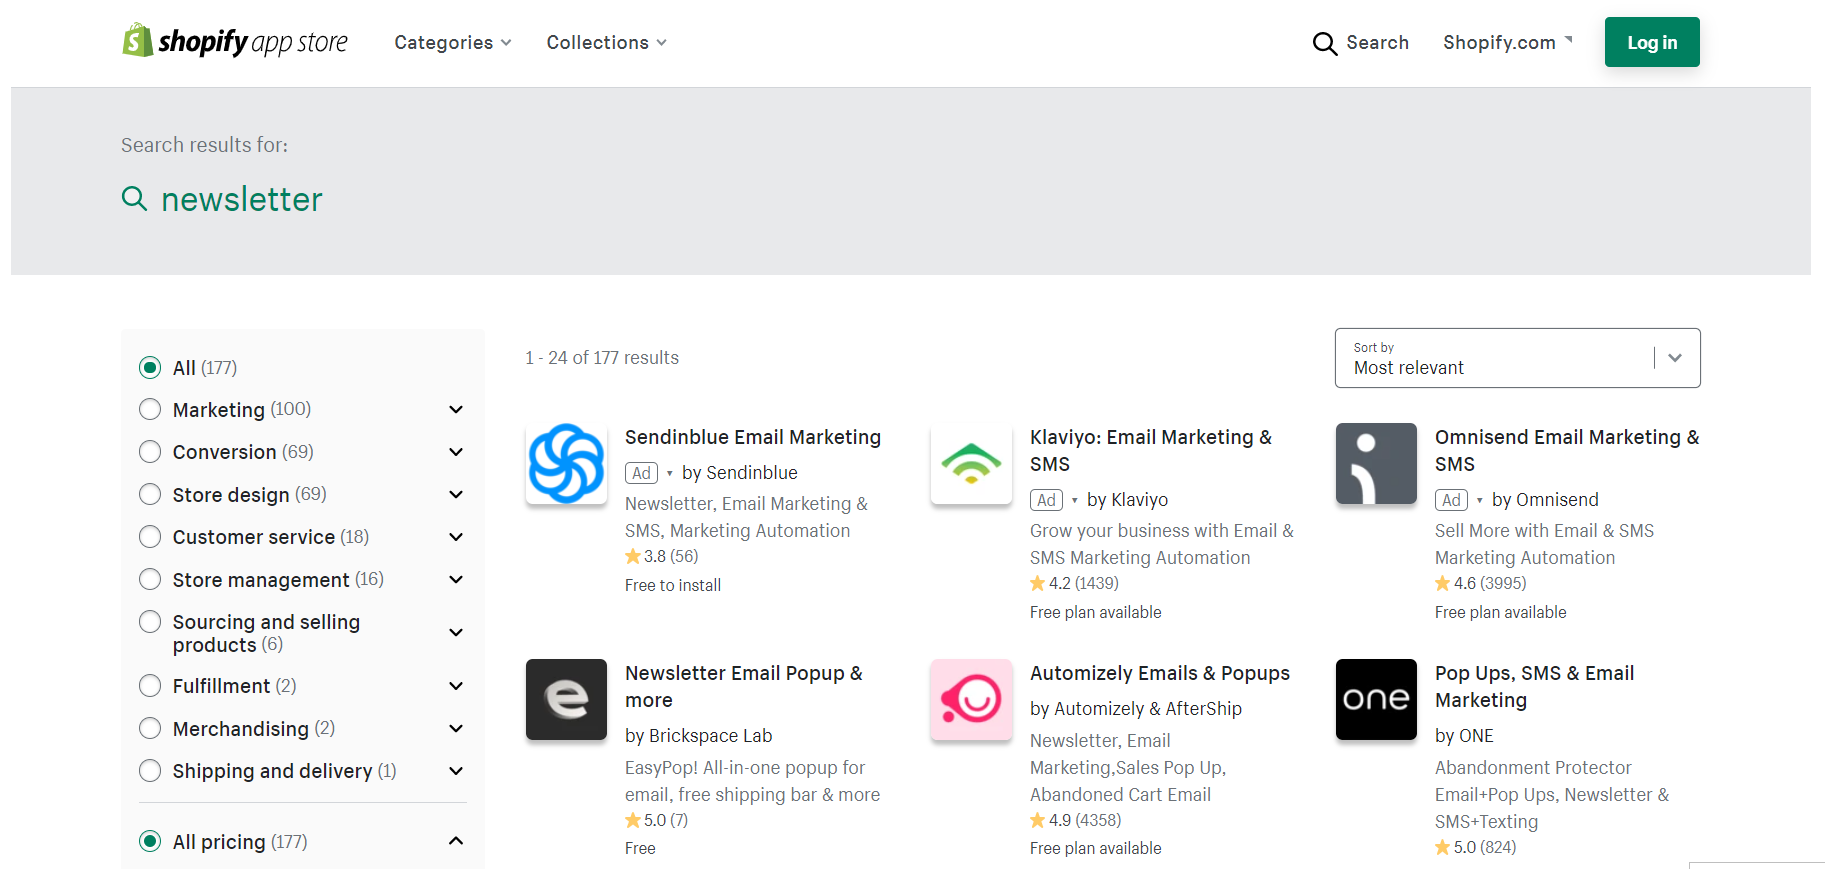Open the Categories menu
This screenshot has height=869, width=1825.
(453, 43)
